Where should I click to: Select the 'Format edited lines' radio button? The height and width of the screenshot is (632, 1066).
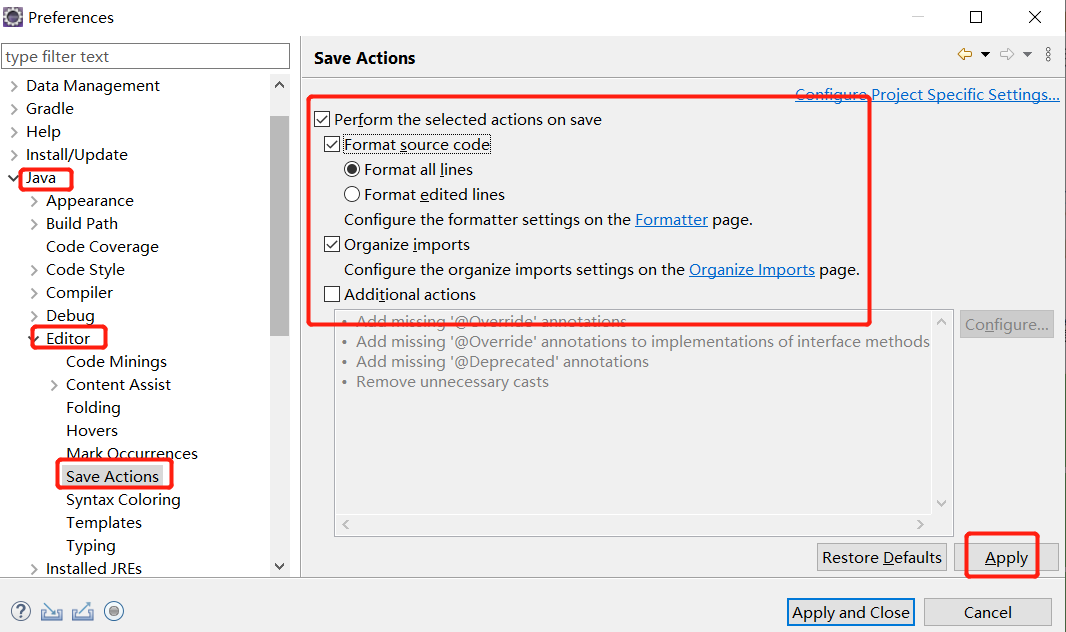pyautogui.click(x=351, y=194)
